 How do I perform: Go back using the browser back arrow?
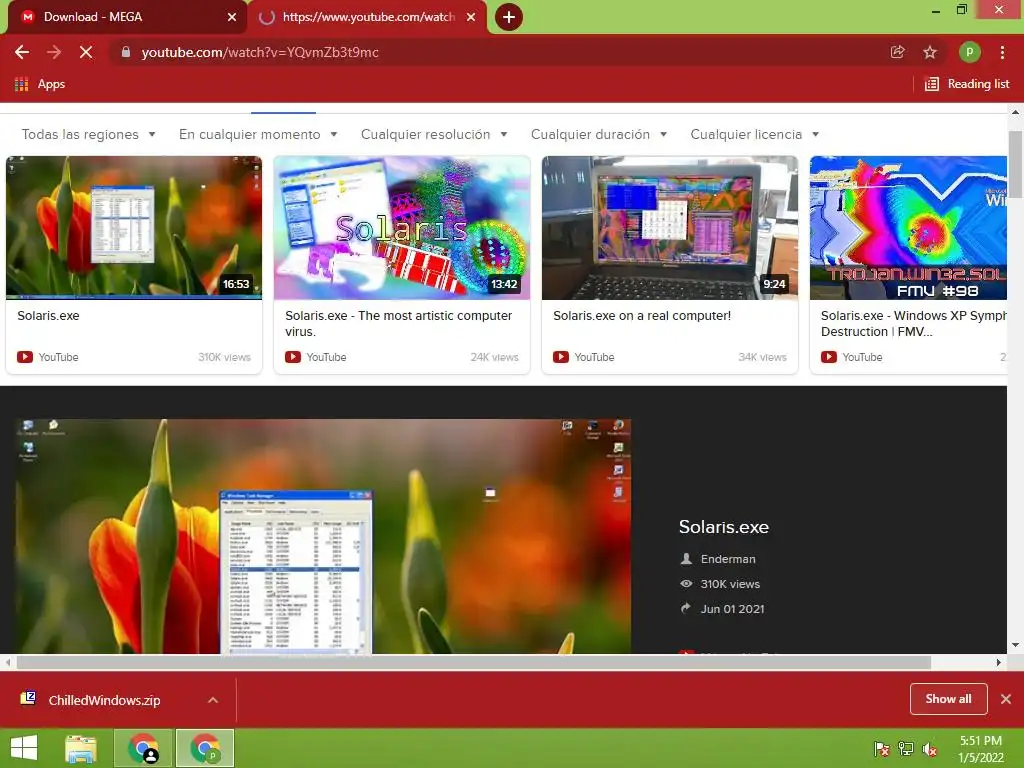22,52
